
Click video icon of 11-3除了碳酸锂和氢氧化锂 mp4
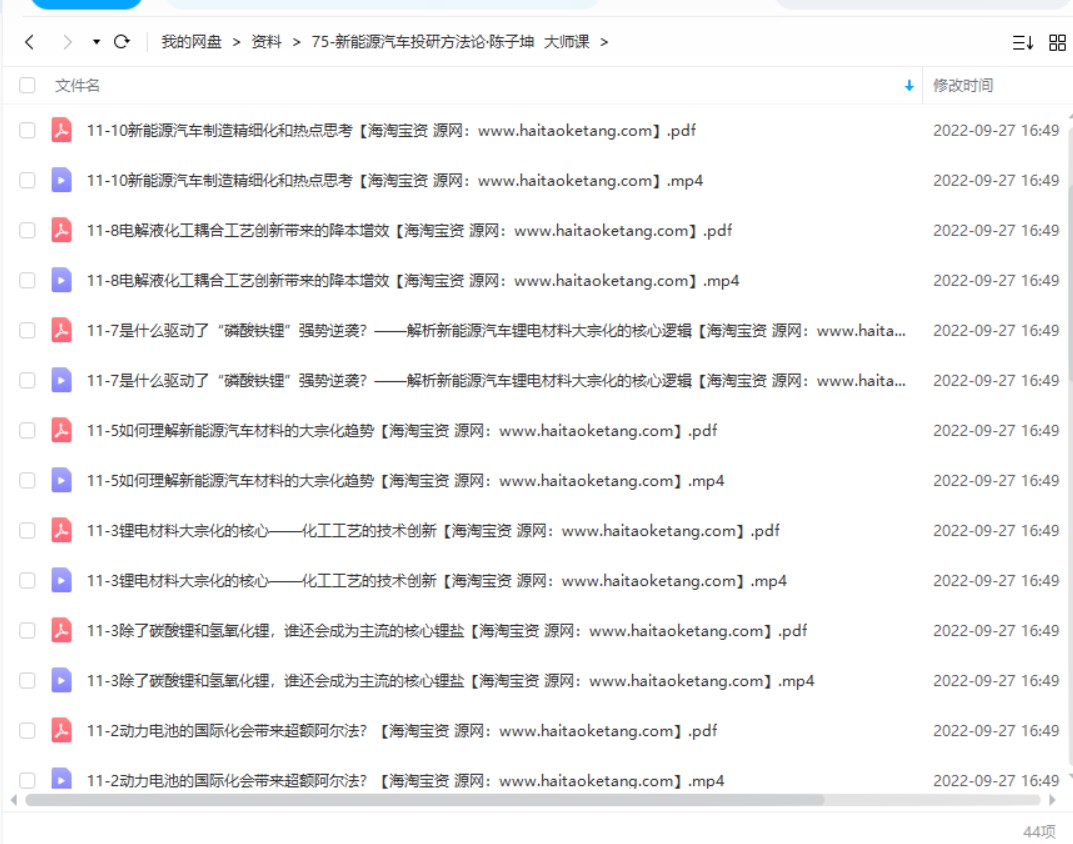coord(62,680)
